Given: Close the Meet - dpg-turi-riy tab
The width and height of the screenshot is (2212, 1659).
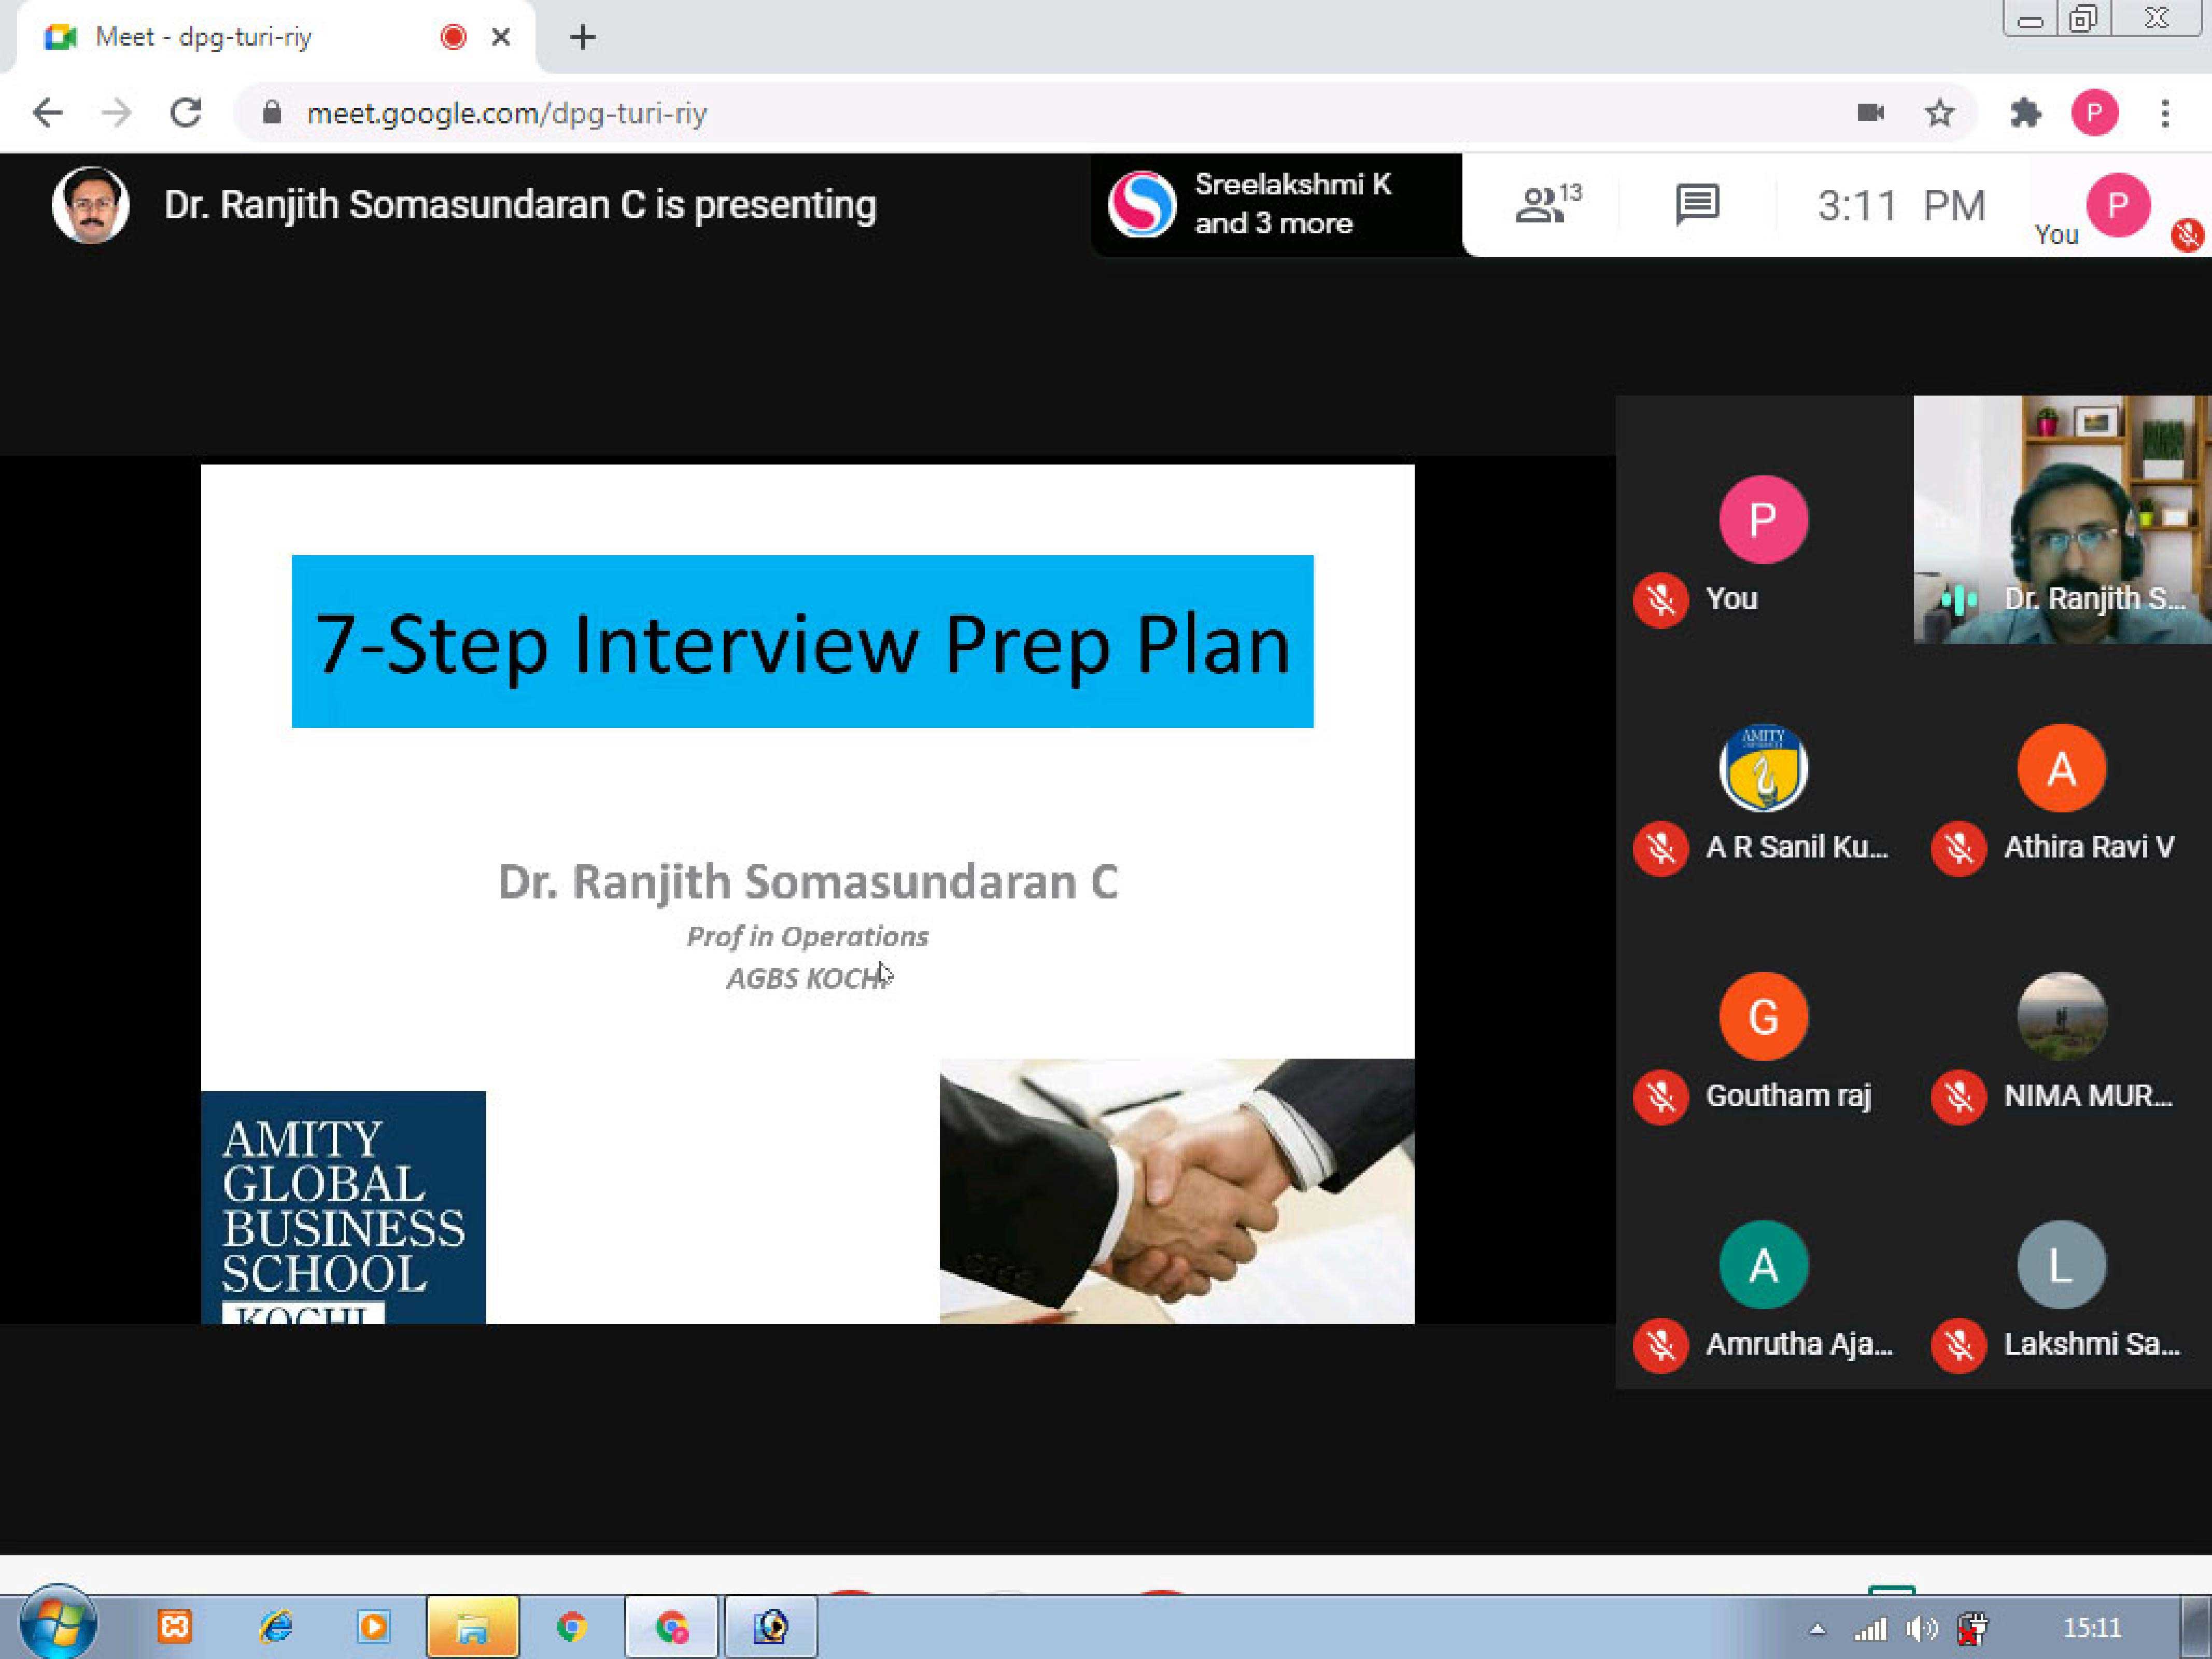Looking at the screenshot, I should click(x=501, y=37).
